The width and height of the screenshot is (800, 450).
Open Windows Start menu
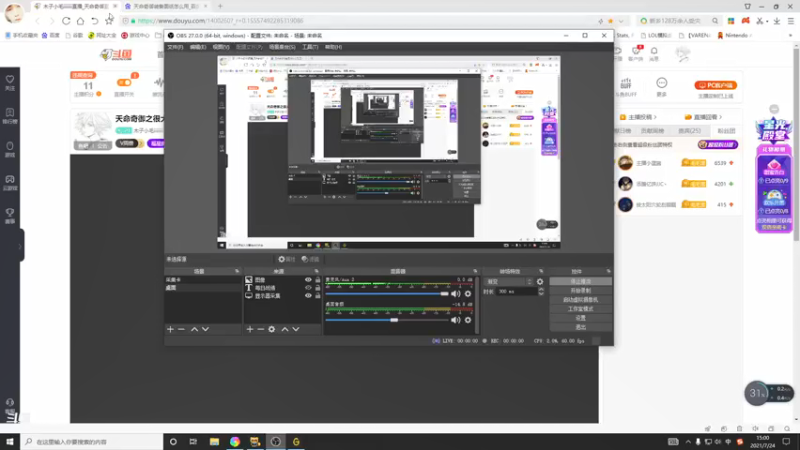pyautogui.click(x=10, y=442)
